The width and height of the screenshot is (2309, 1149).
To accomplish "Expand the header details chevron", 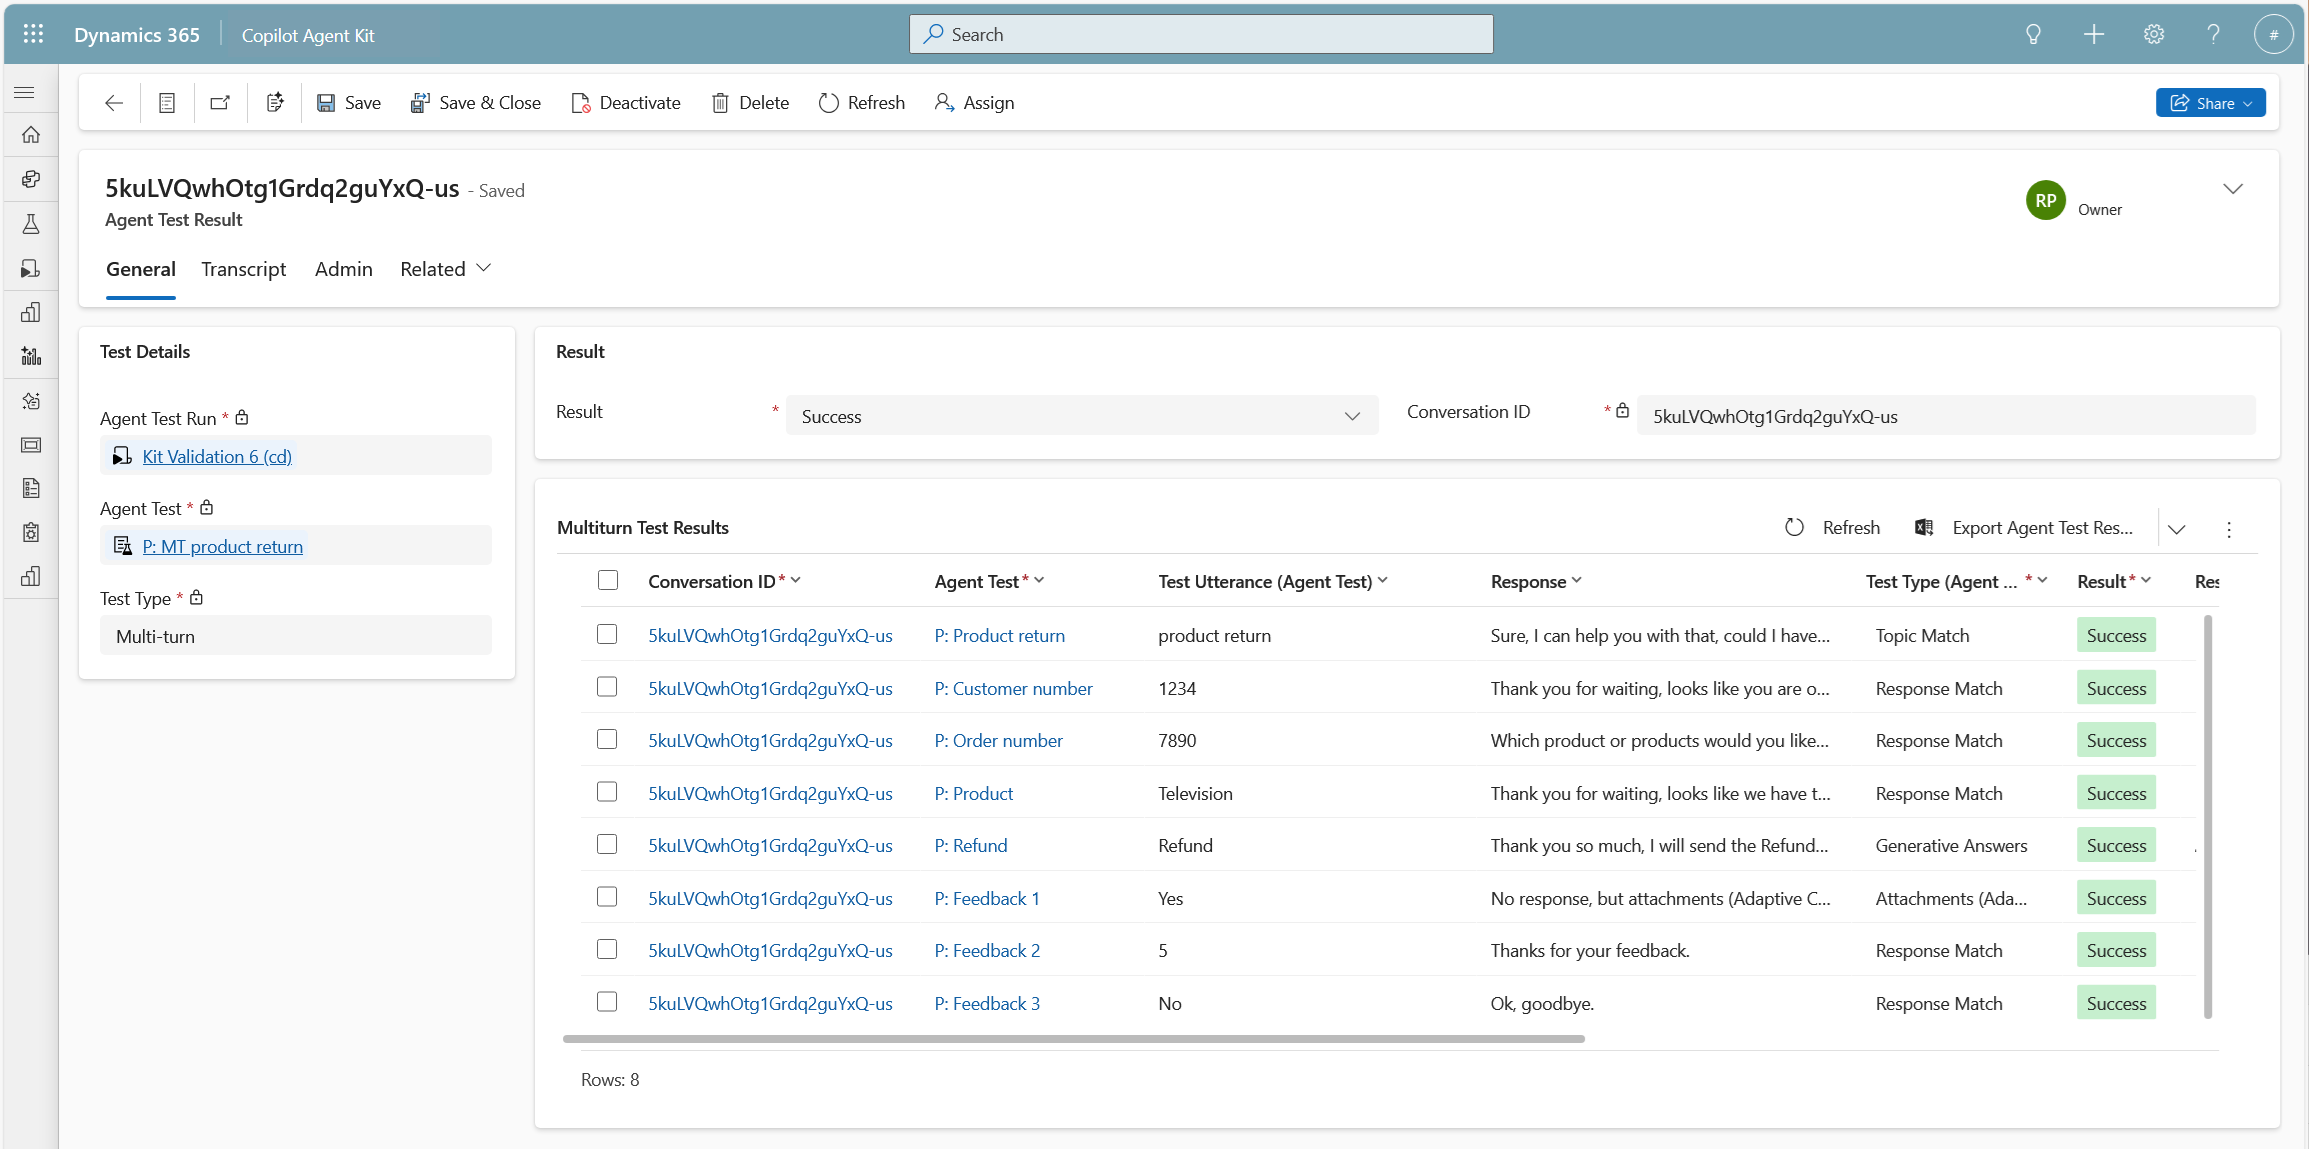I will (2232, 189).
